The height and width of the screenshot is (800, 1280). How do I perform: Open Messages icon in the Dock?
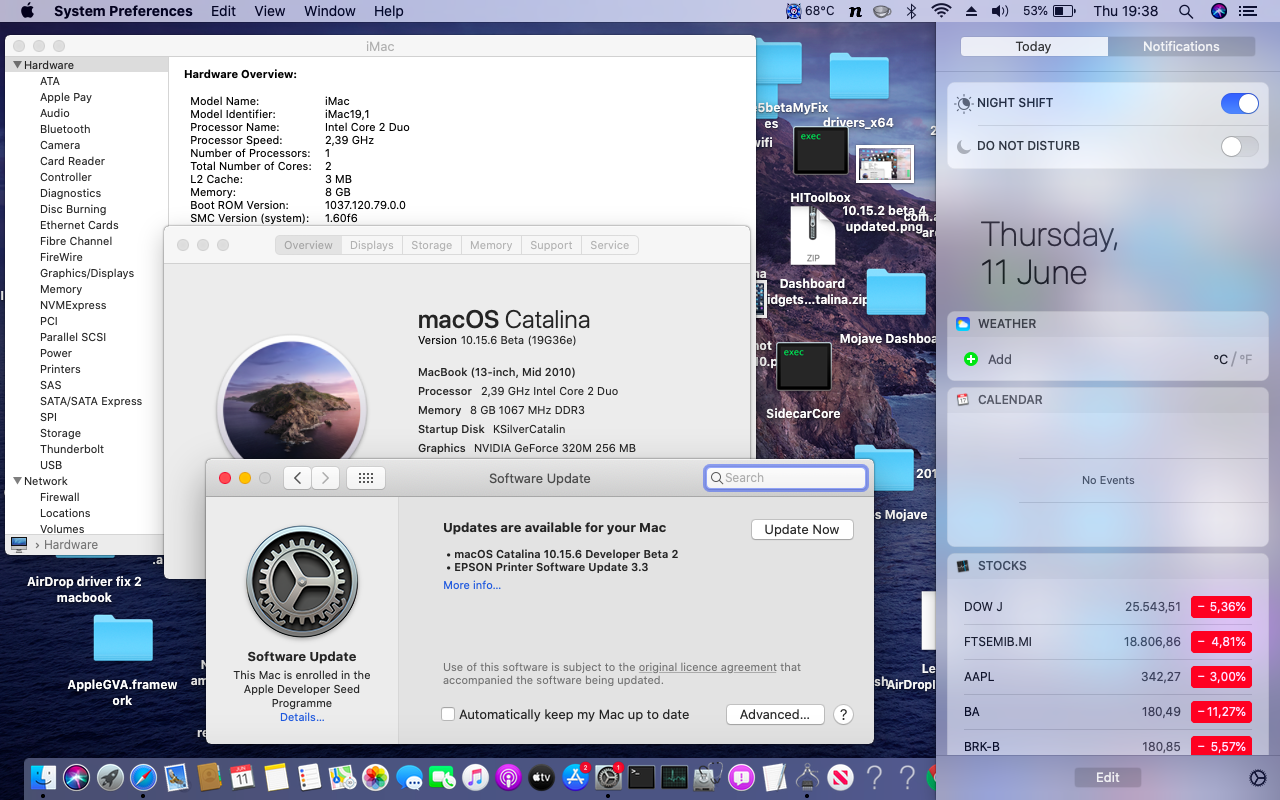click(408, 777)
